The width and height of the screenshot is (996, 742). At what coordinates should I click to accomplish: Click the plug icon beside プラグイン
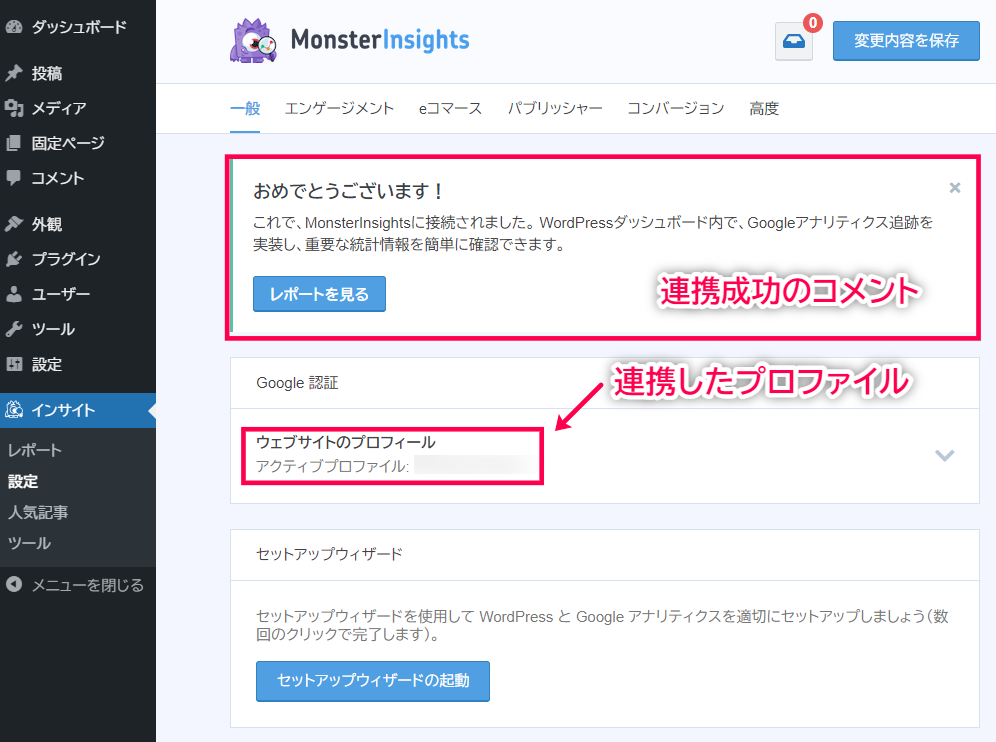click(14, 259)
